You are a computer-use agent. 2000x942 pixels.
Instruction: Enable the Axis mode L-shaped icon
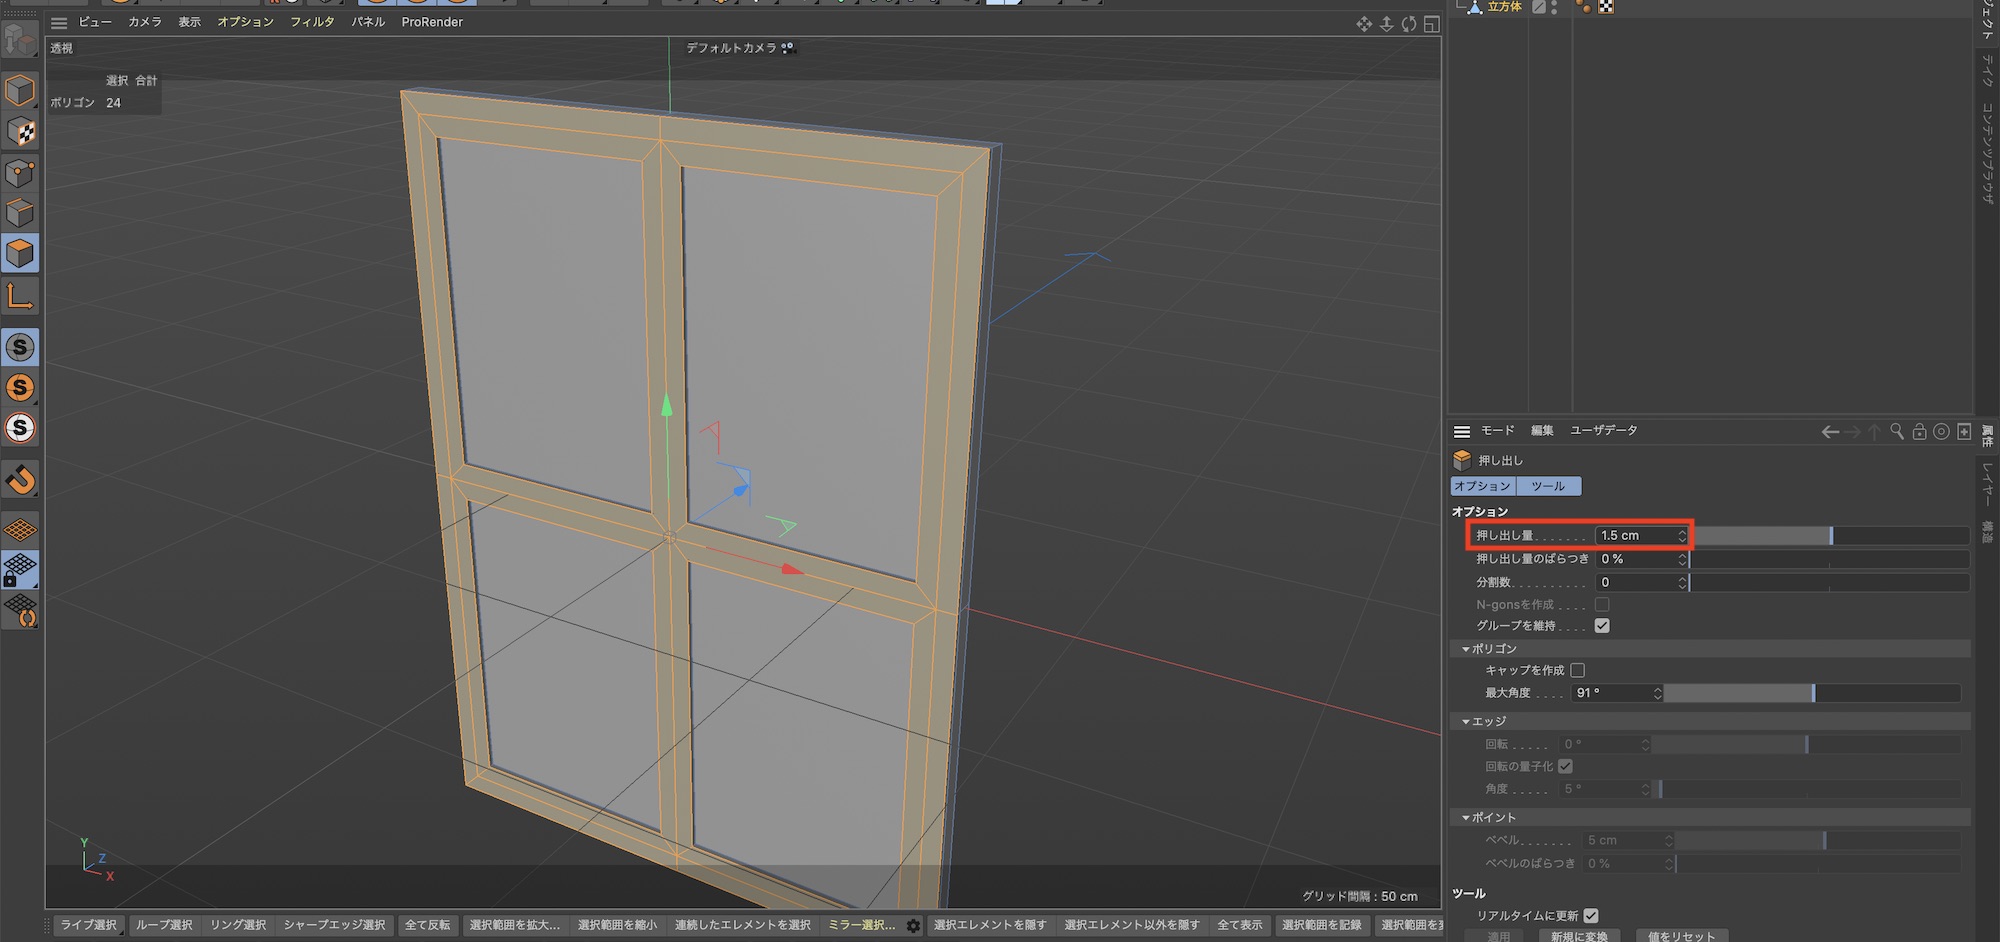[20, 296]
